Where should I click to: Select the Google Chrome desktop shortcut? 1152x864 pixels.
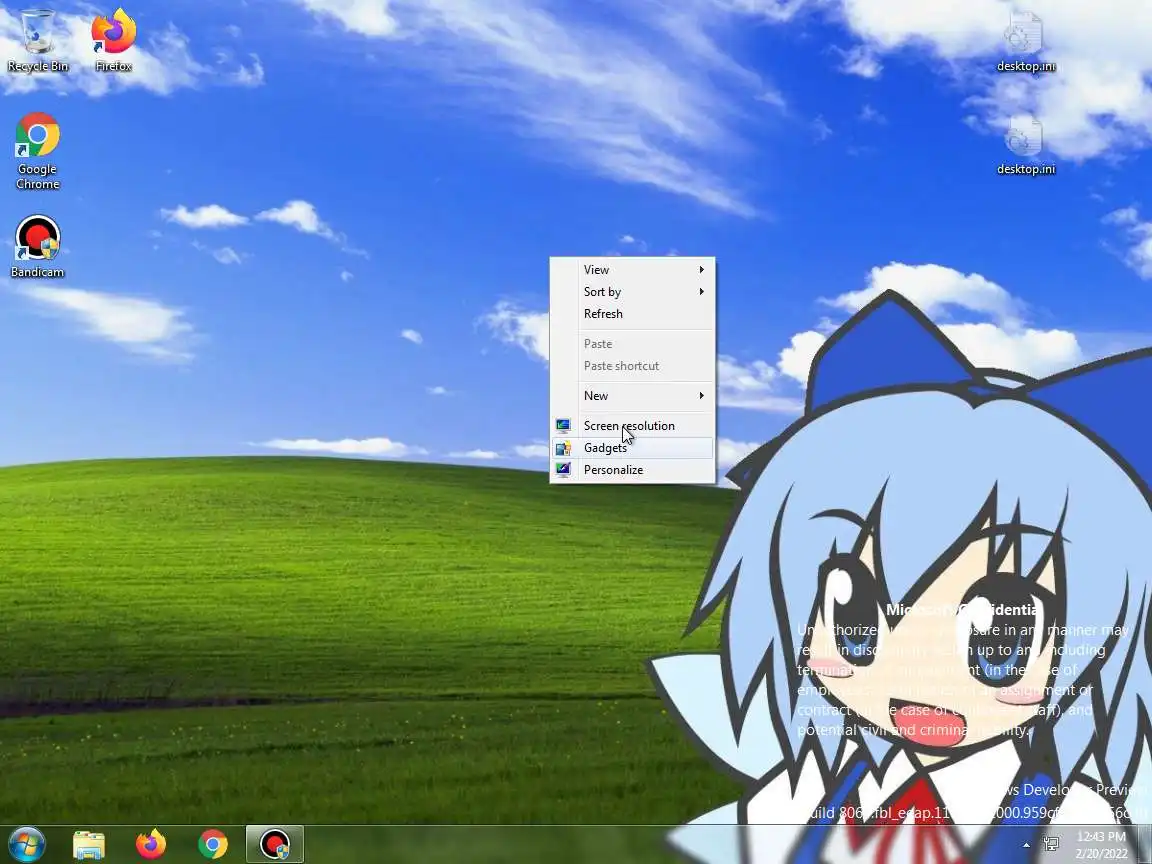click(37, 151)
